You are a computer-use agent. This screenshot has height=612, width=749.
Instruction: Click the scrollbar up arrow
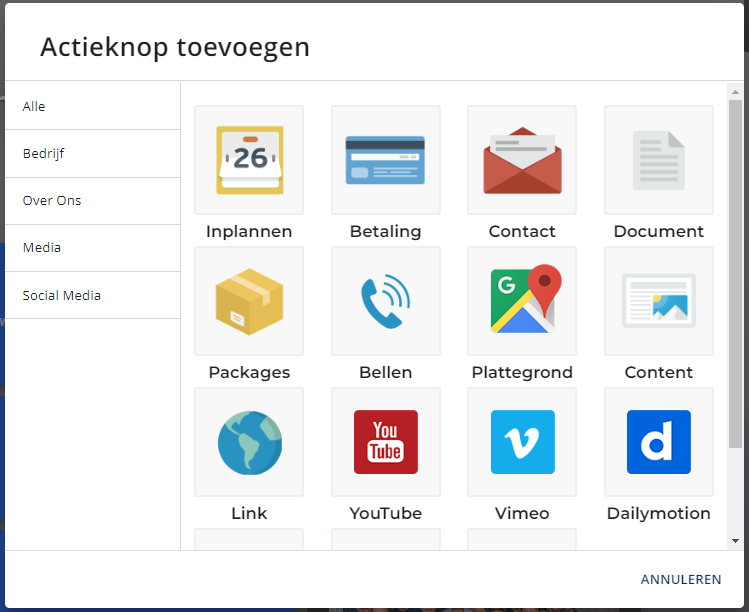(x=735, y=92)
